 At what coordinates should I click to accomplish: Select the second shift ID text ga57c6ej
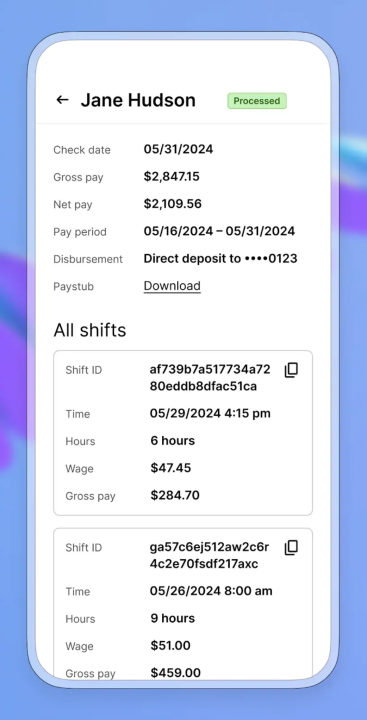point(209,555)
